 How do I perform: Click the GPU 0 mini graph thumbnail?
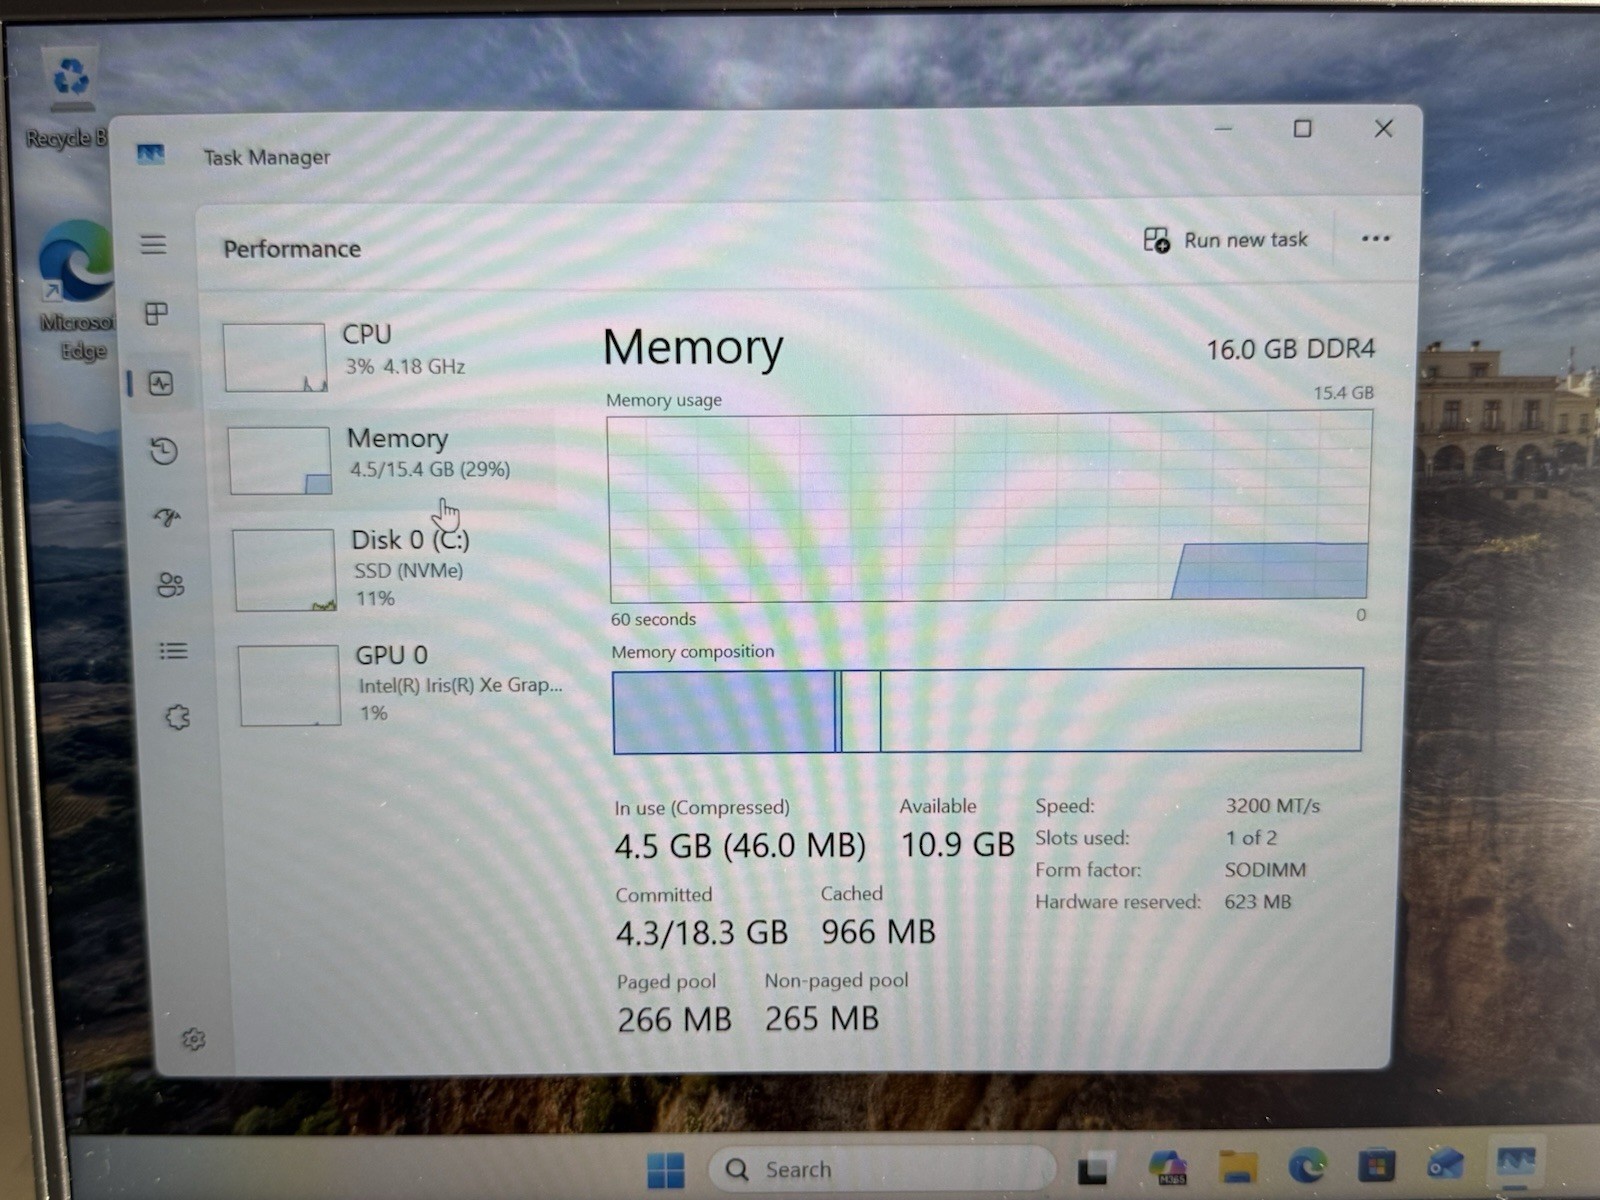click(x=290, y=686)
